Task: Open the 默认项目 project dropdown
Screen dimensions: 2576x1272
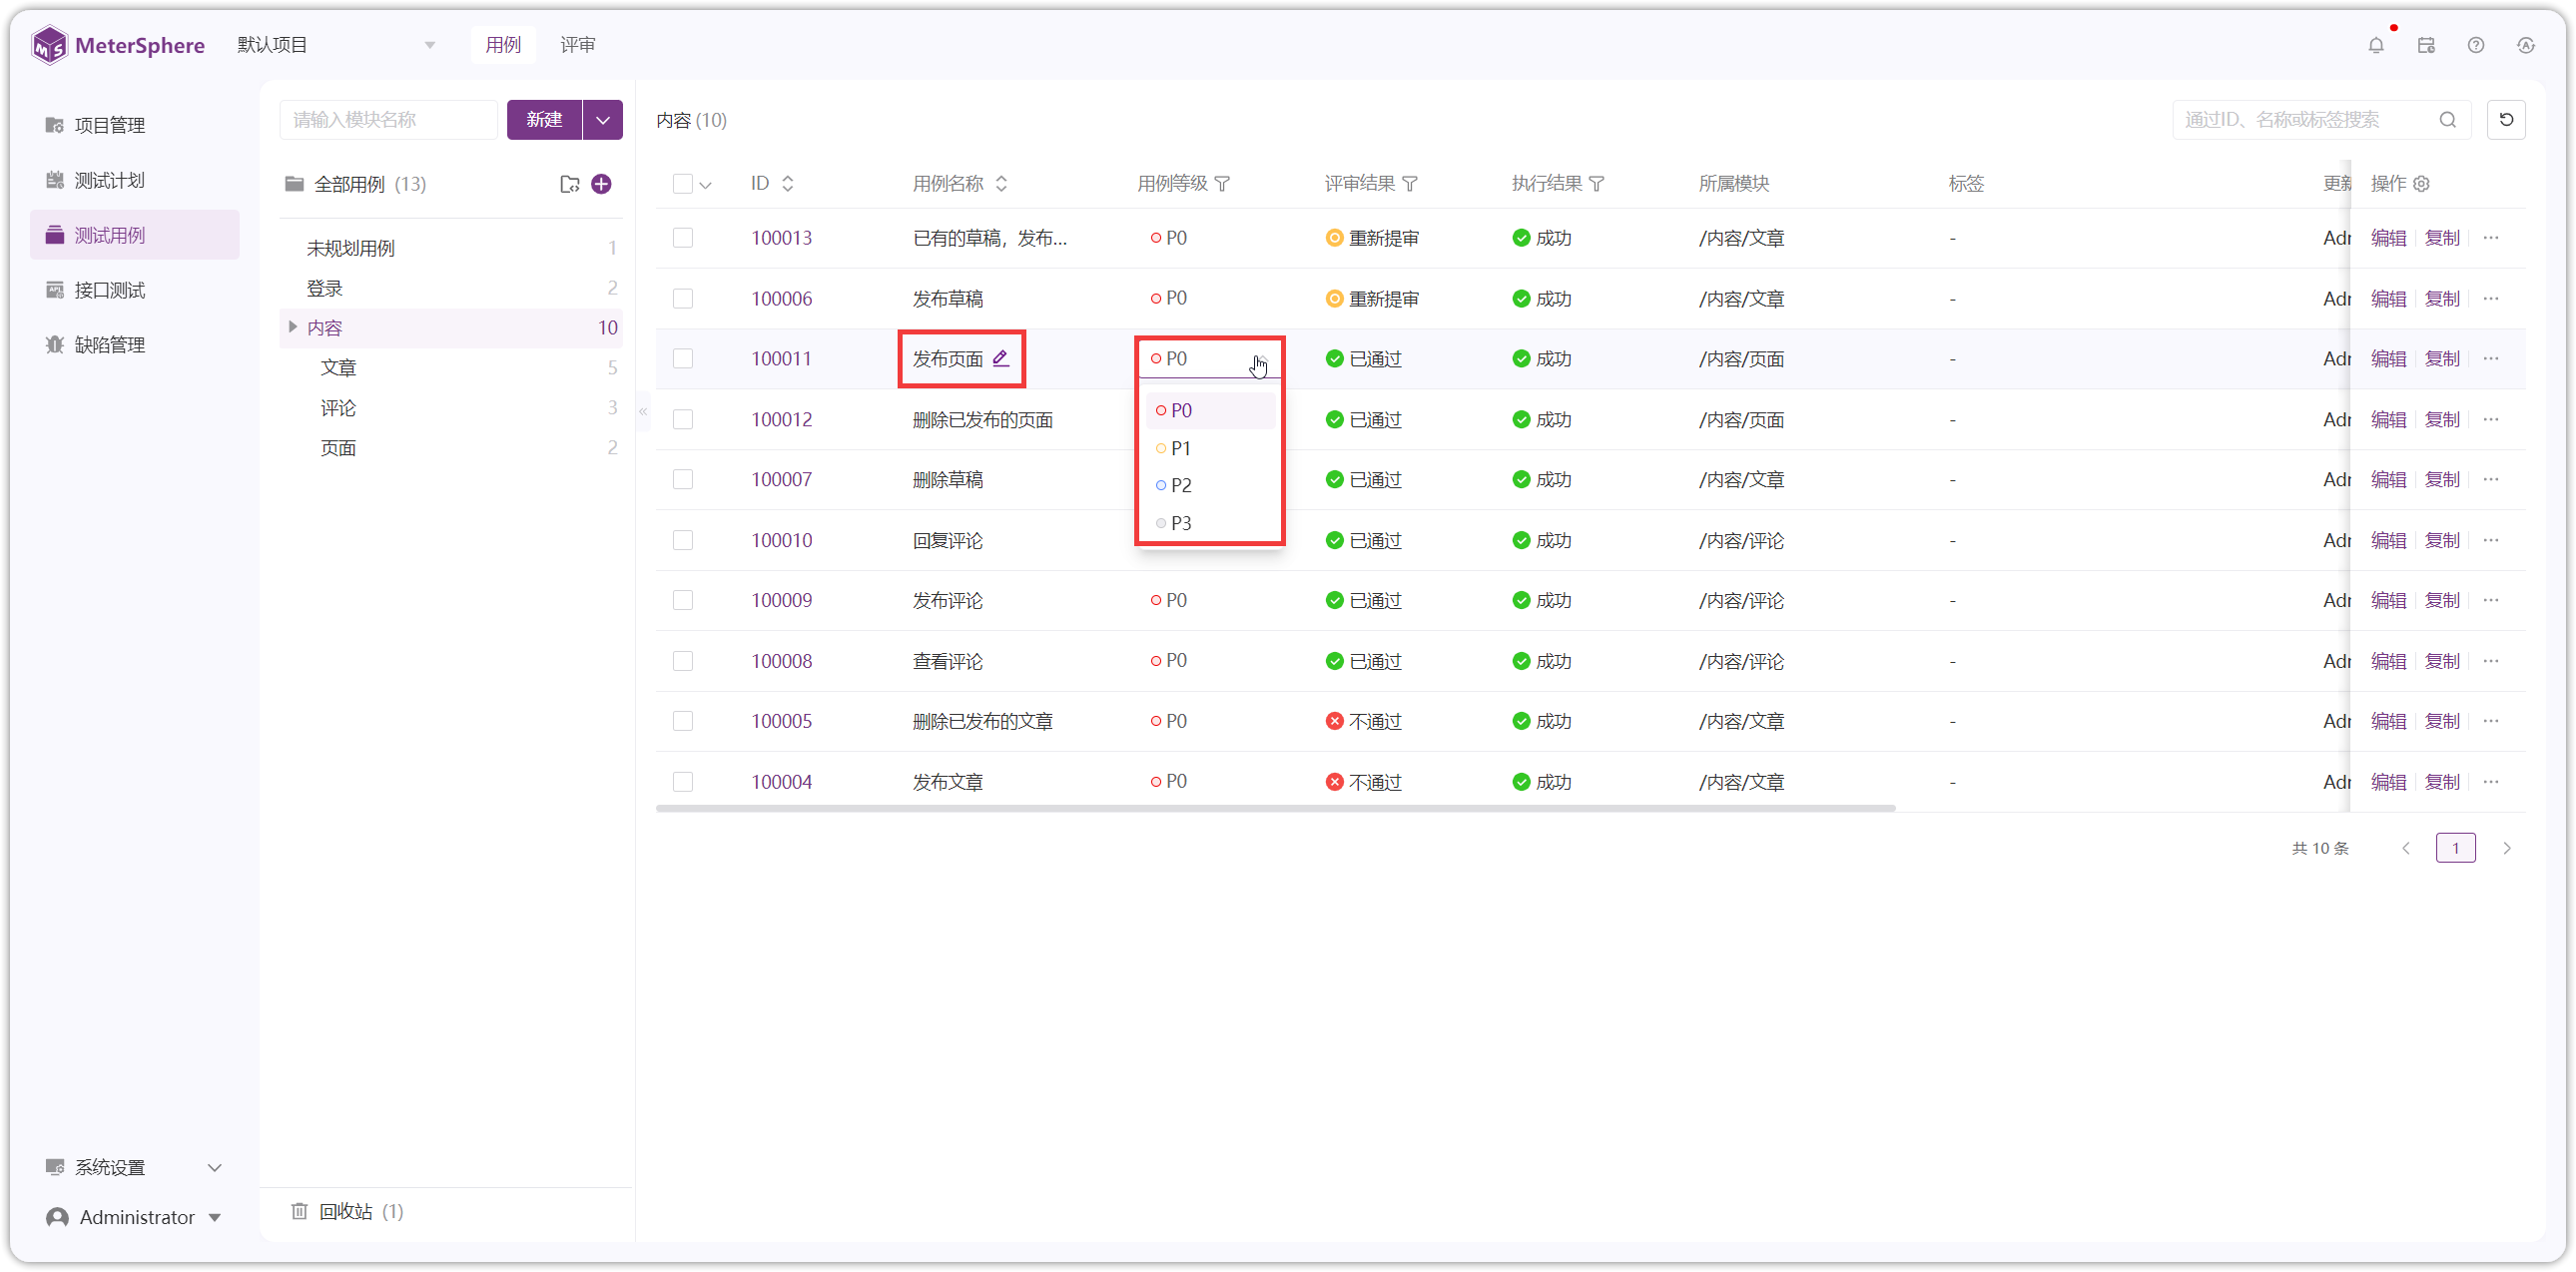Action: coord(336,45)
